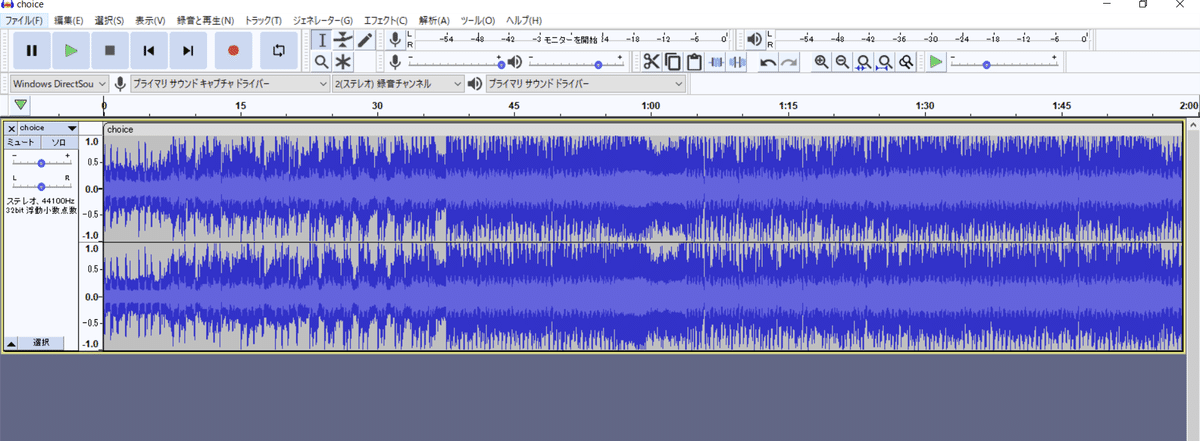Open the トラック(T) menu
Image resolution: width=1200 pixels, height=441 pixels.
[x=263, y=20]
